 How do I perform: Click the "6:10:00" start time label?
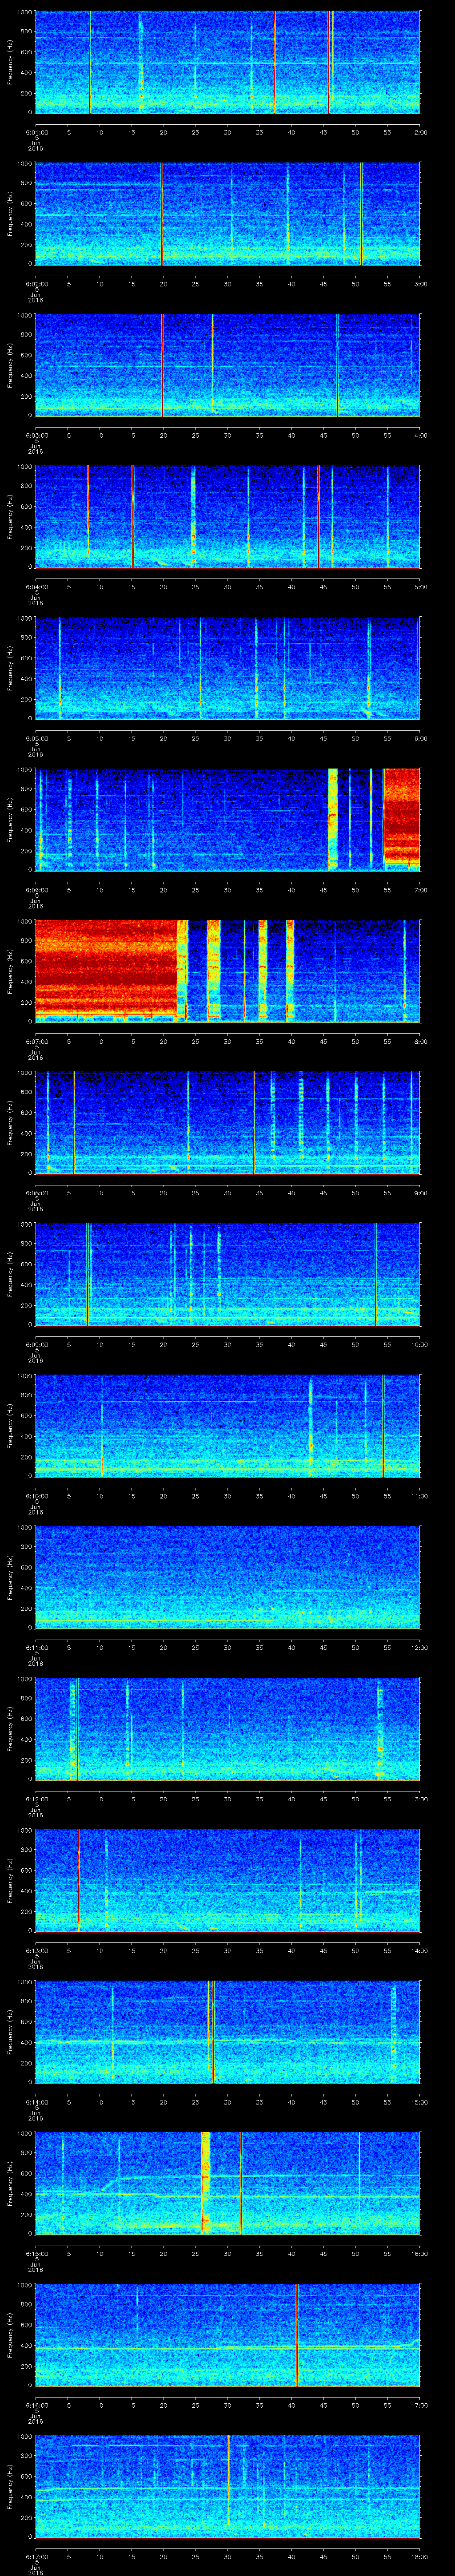(37, 1495)
